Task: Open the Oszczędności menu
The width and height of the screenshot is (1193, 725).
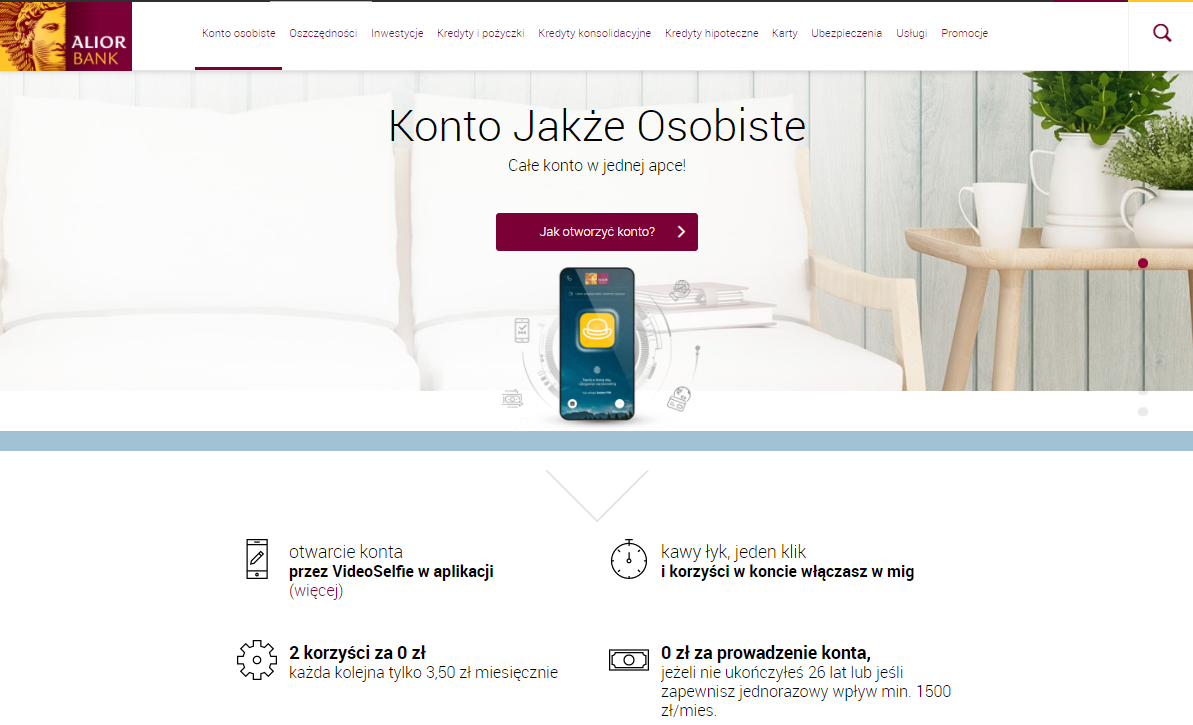Action: pyautogui.click(x=323, y=33)
